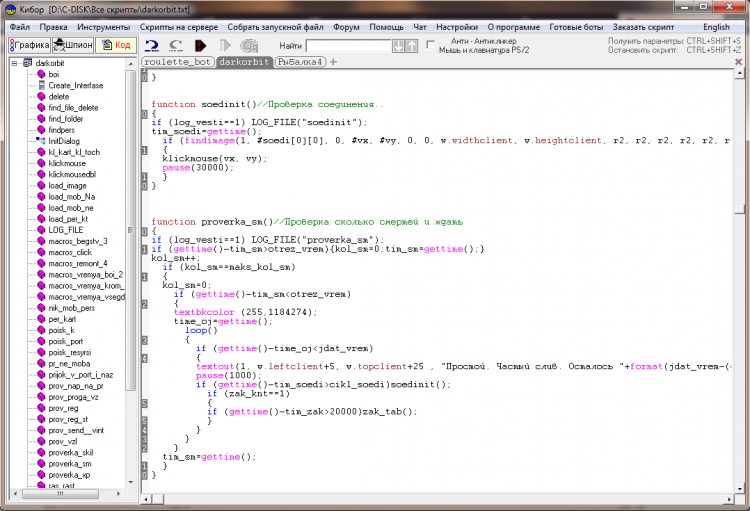Image resolution: width=750 pixels, height=511 pixels.
Task: Click the InitDialog icon in tree
Action: (x=42, y=140)
